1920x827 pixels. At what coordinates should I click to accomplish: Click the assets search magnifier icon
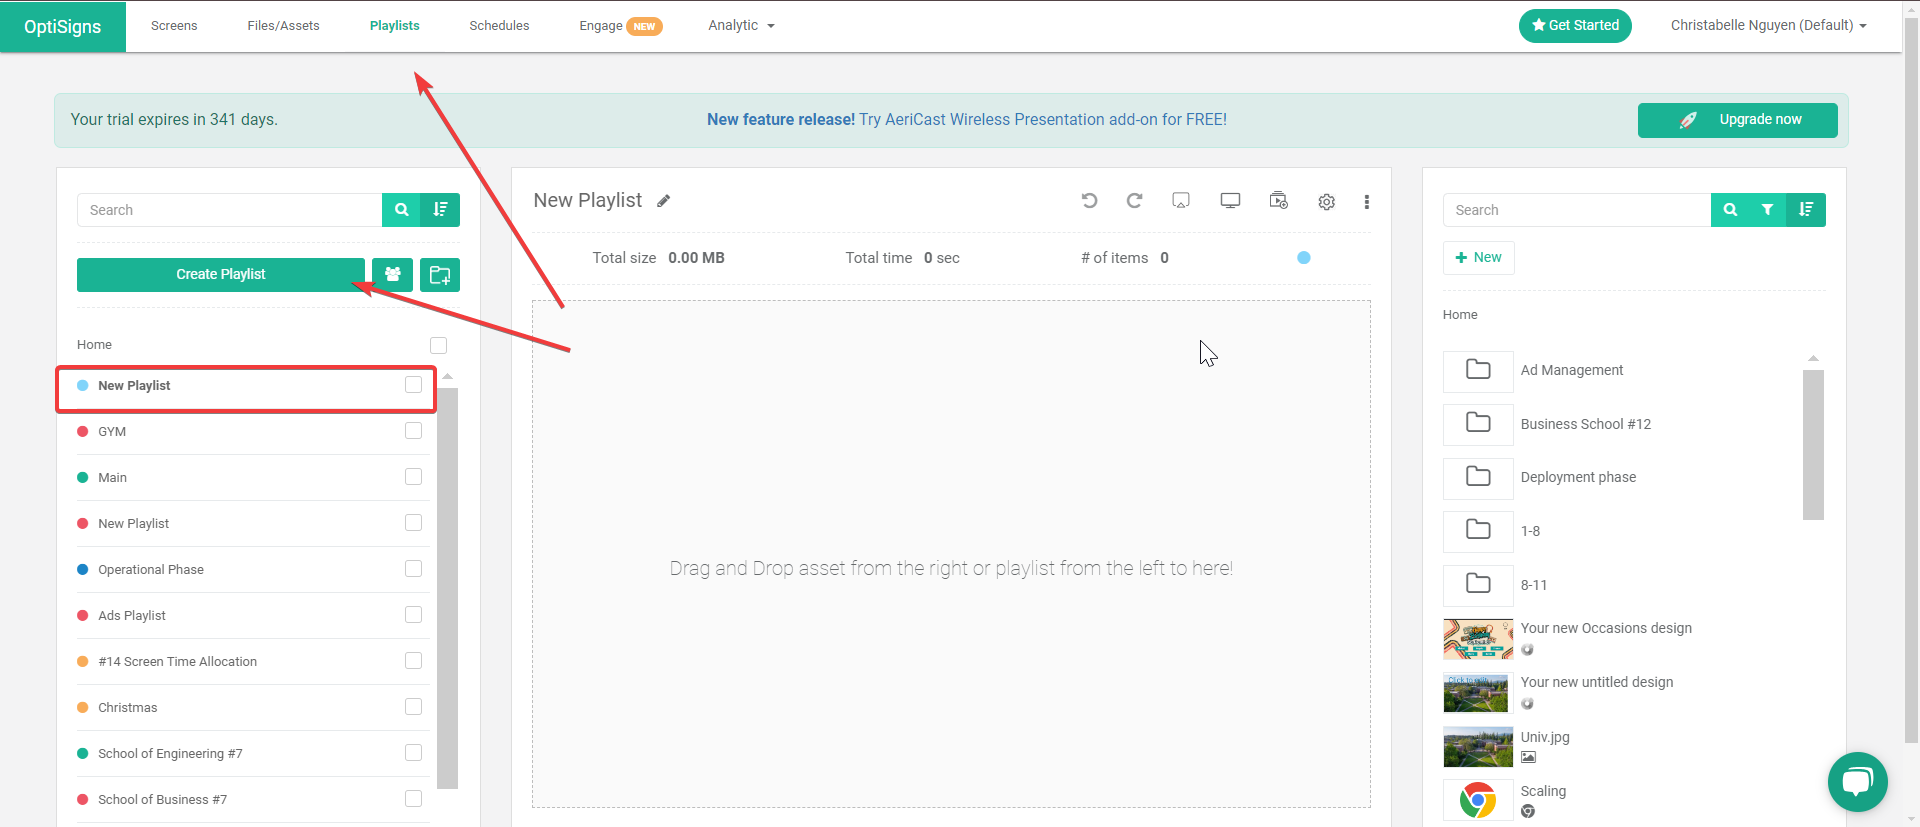tap(1730, 210)
